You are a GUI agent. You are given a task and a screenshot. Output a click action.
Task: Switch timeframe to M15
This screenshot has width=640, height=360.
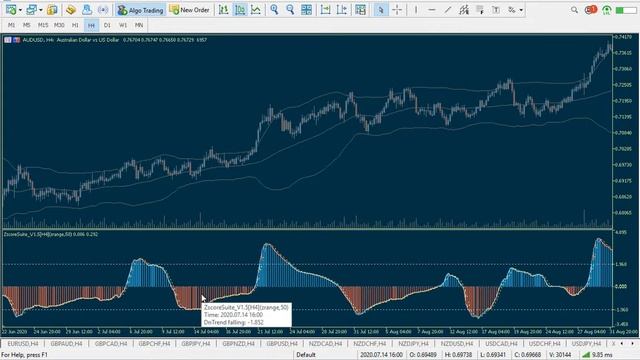click(x=43, y=25)
